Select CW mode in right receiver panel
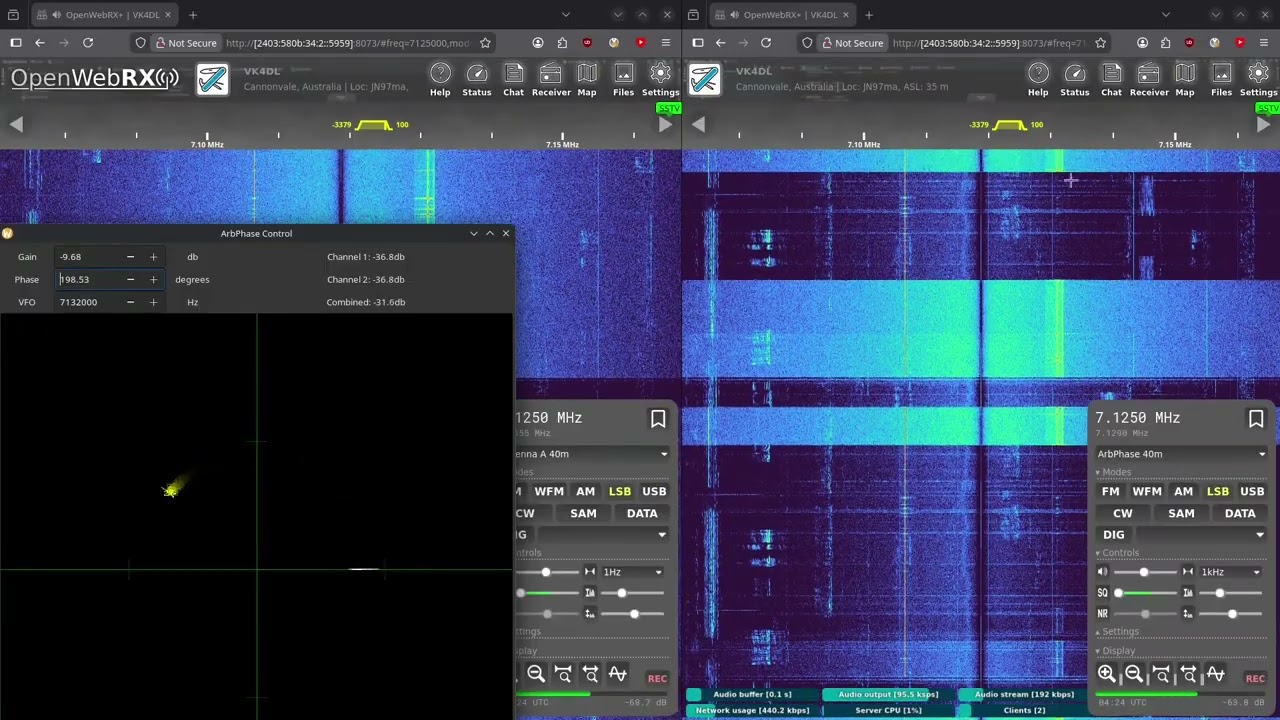This screenshot has width=1280, height=720. (1123, 513)
